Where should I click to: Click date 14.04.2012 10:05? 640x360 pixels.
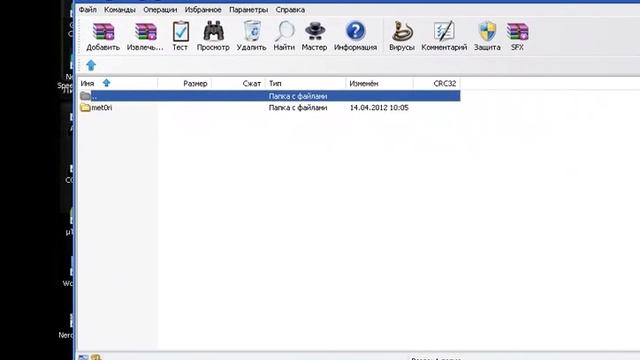tap(379, 108)
